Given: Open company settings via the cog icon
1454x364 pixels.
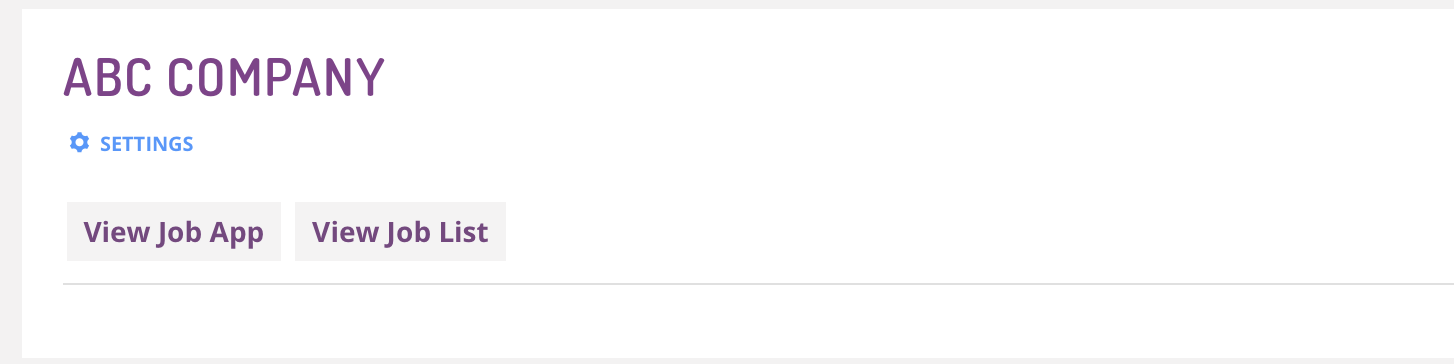Looking at the screenshot, I should (79, 143).
